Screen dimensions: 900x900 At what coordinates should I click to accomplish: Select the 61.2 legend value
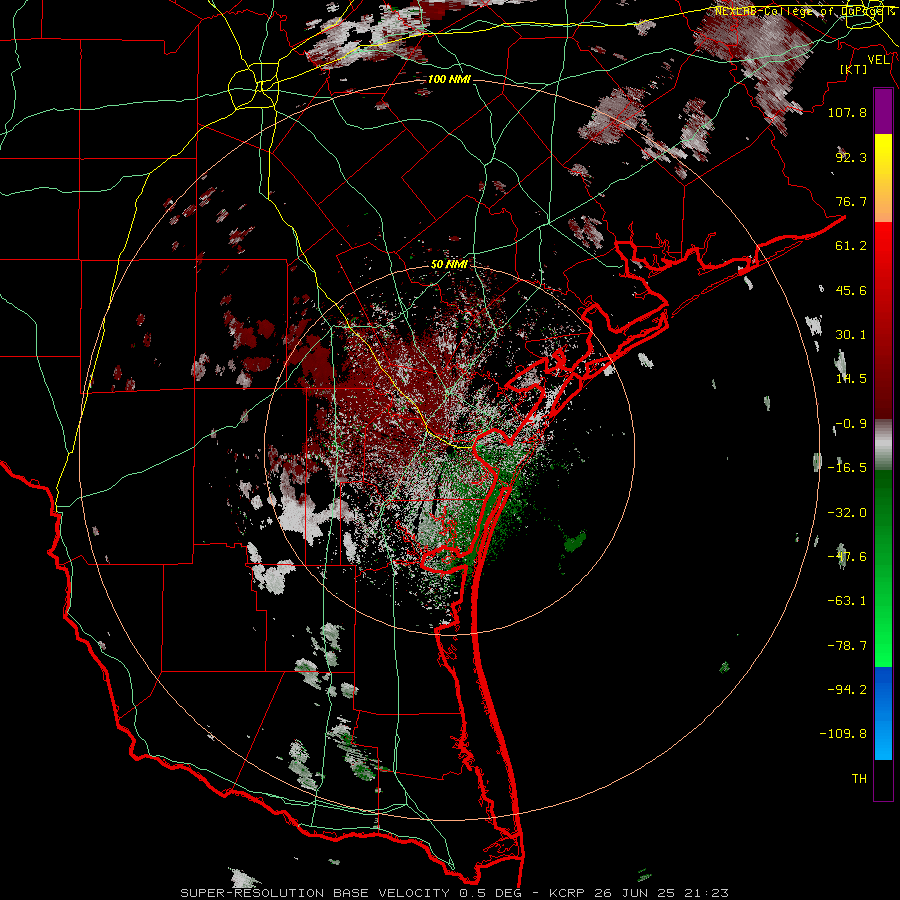[851, 246]
